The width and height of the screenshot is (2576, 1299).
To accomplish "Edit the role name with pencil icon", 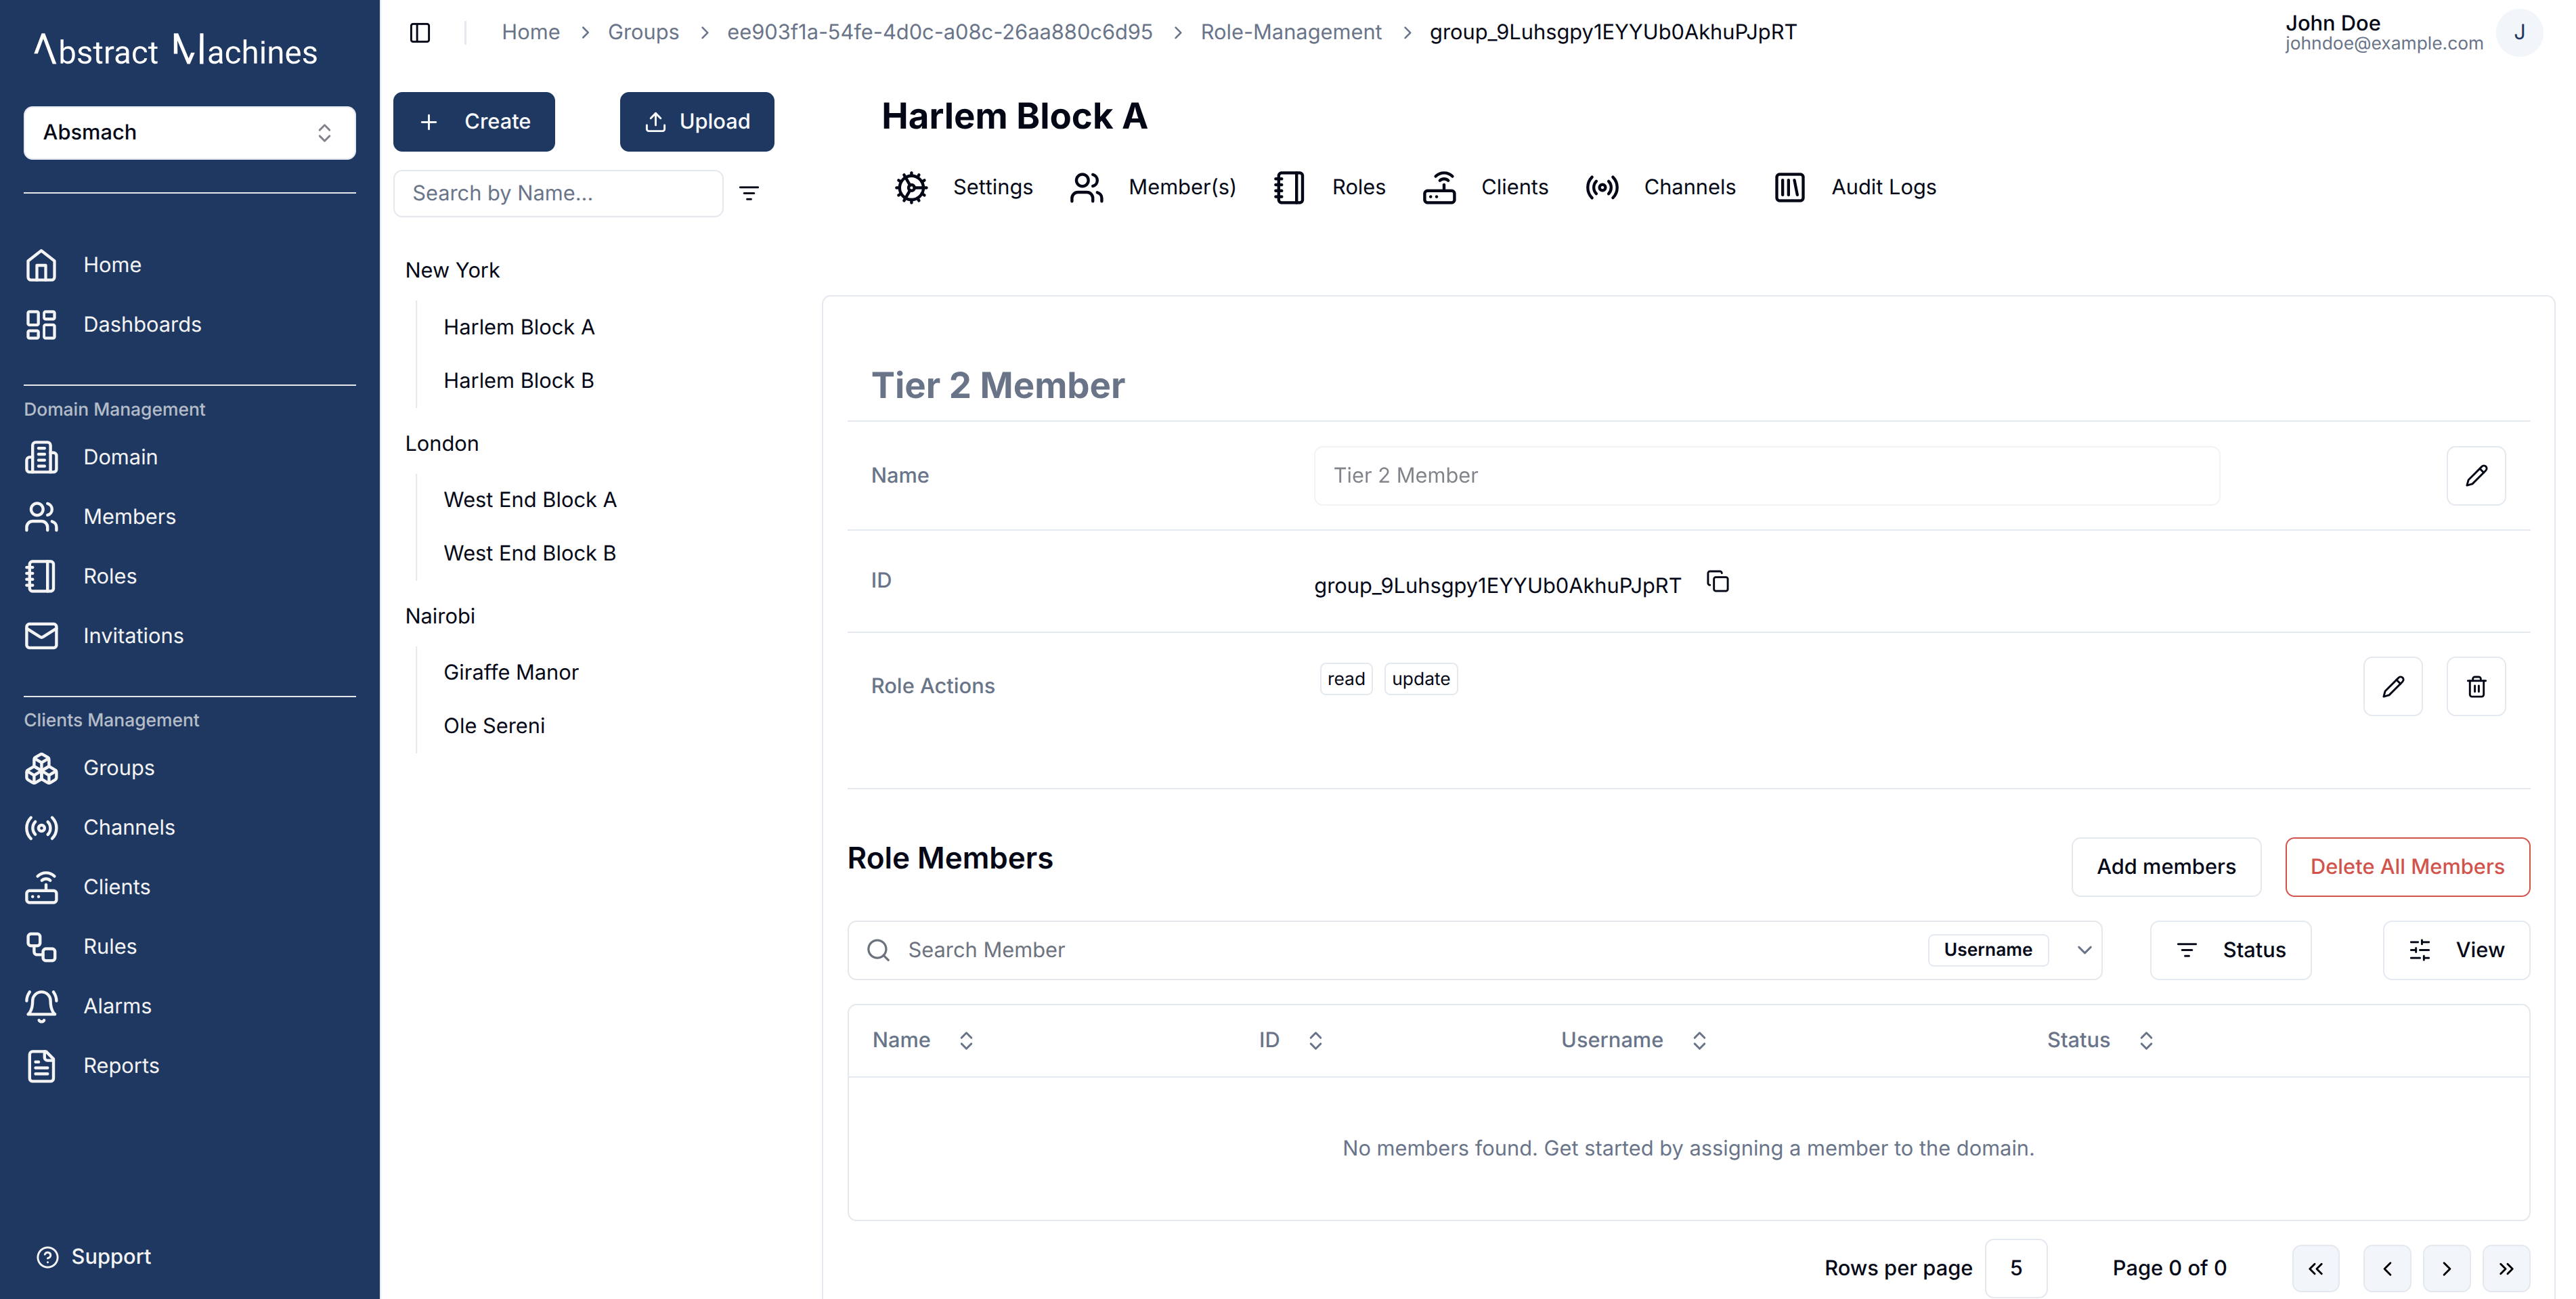I will 2476,476.
